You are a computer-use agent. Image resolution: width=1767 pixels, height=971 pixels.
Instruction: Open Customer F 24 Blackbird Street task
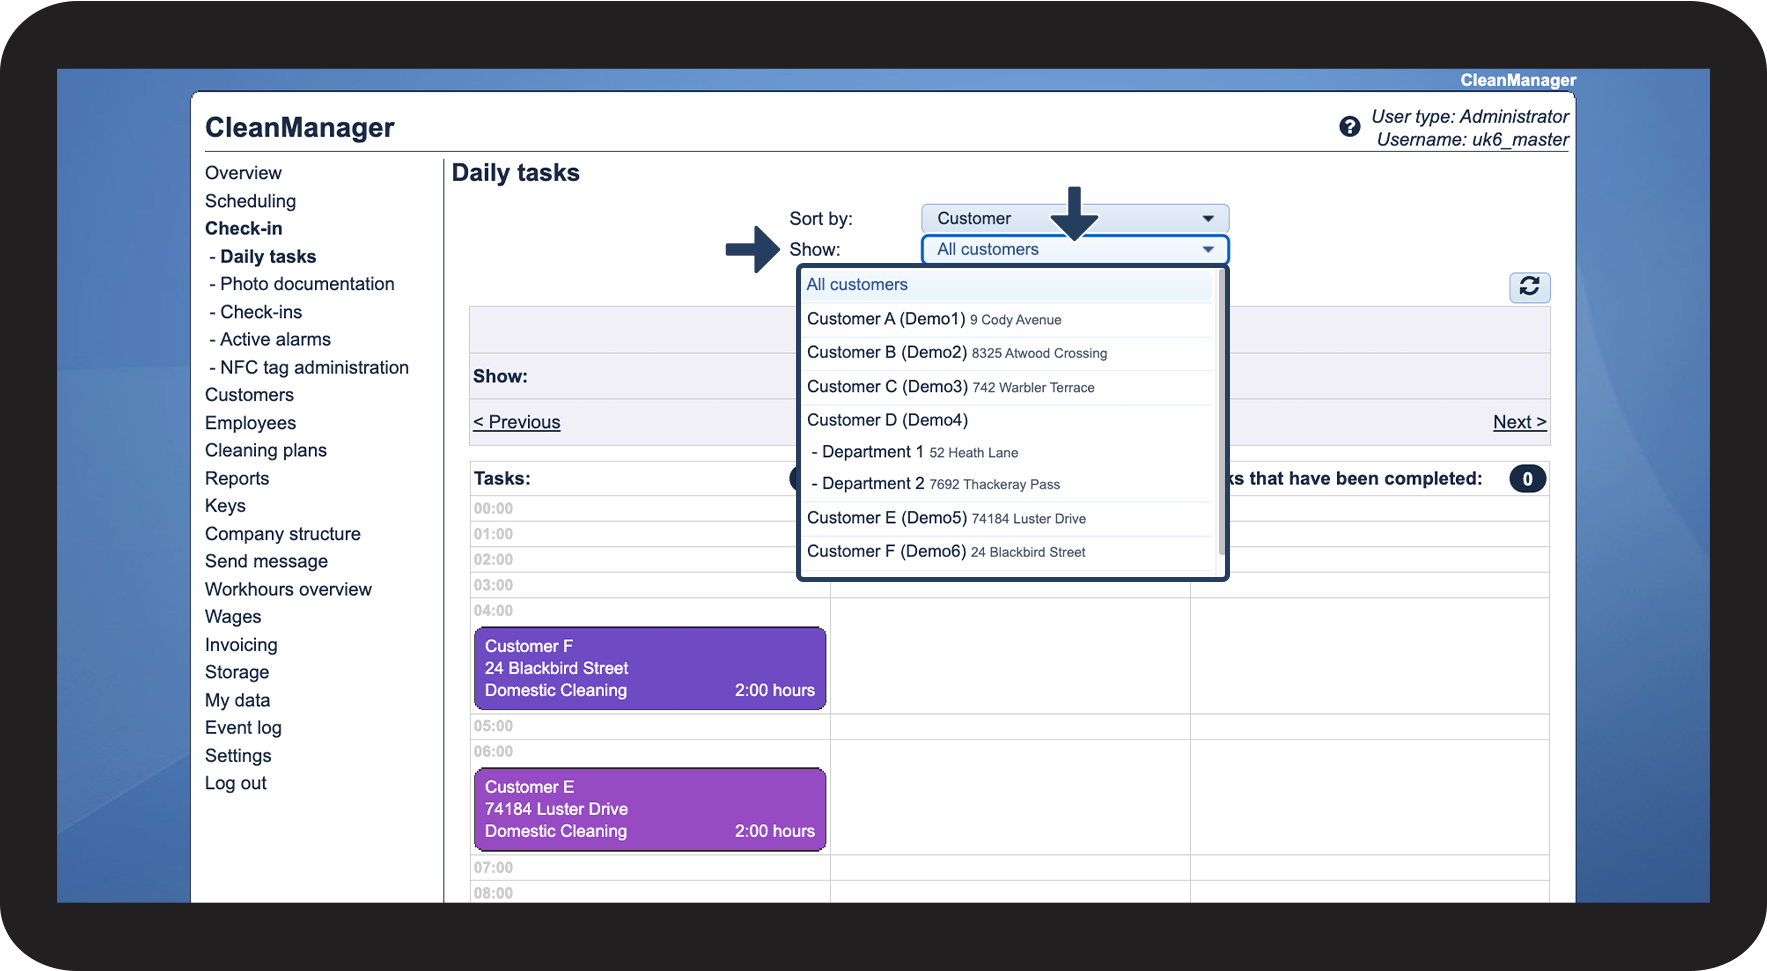coord(650,668)
